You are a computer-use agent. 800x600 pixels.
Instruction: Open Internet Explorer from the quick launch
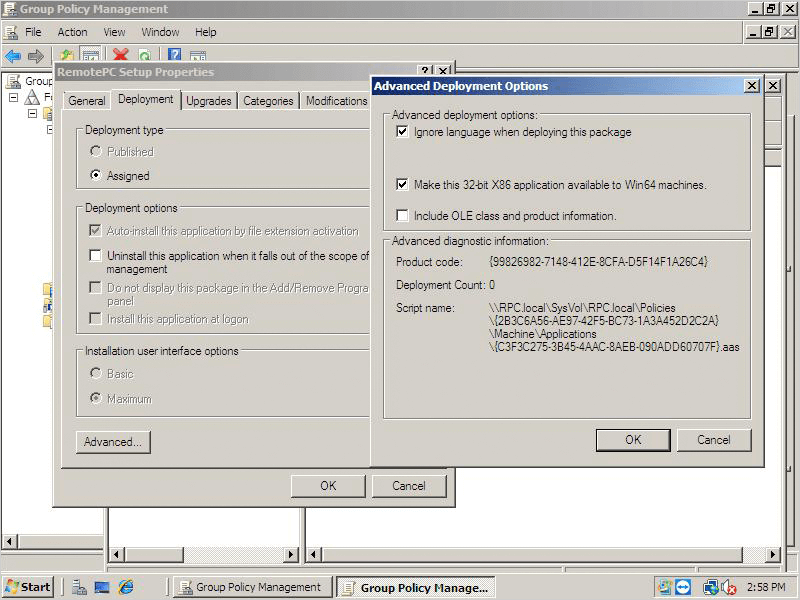click(x=126, y=587)
